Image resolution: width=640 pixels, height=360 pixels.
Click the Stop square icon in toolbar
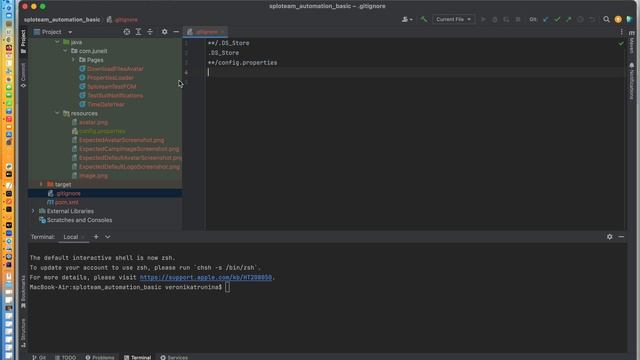pyautogui.click(x=518, y=19)
